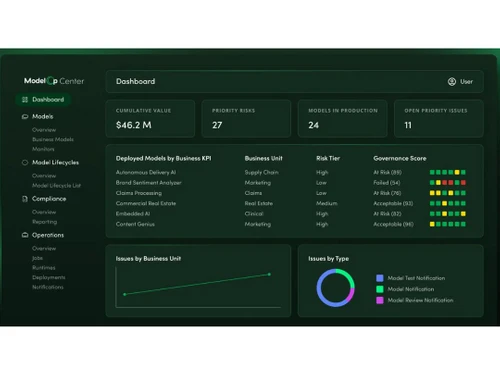Screen dimensions: 500x375
Task: Select the Commercial Real Estate model
Action: pos(146,203)
